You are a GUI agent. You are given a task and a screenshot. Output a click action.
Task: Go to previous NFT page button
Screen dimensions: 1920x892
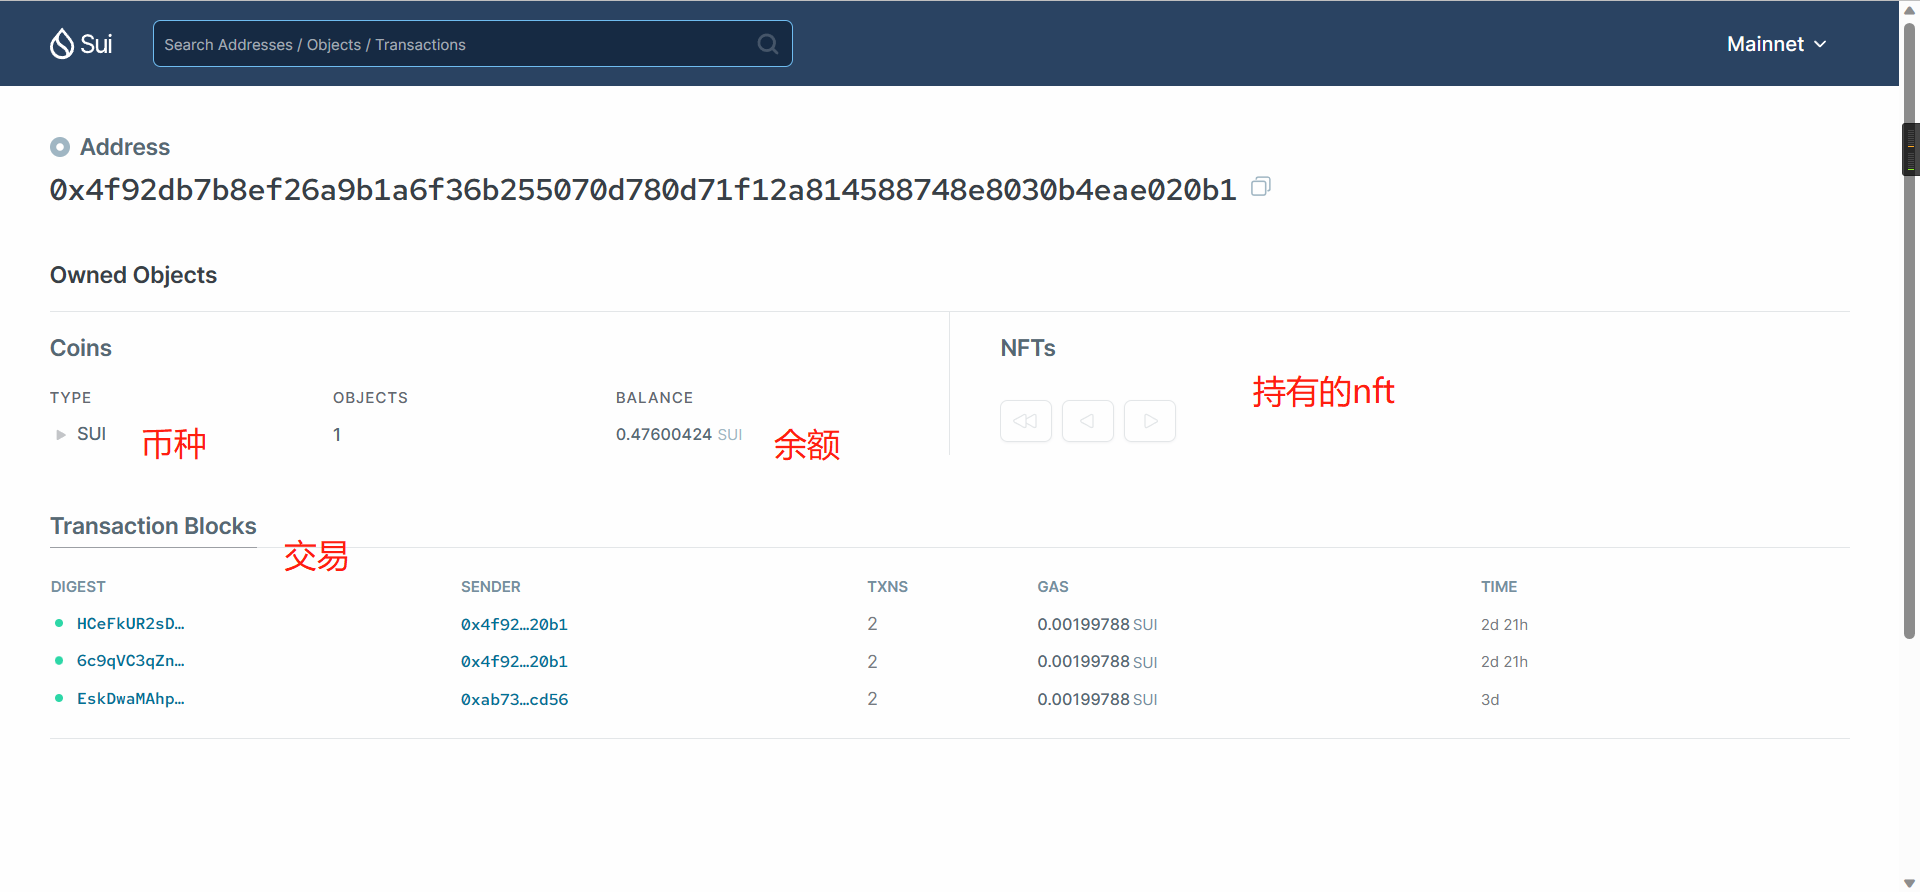(1087, 421)
